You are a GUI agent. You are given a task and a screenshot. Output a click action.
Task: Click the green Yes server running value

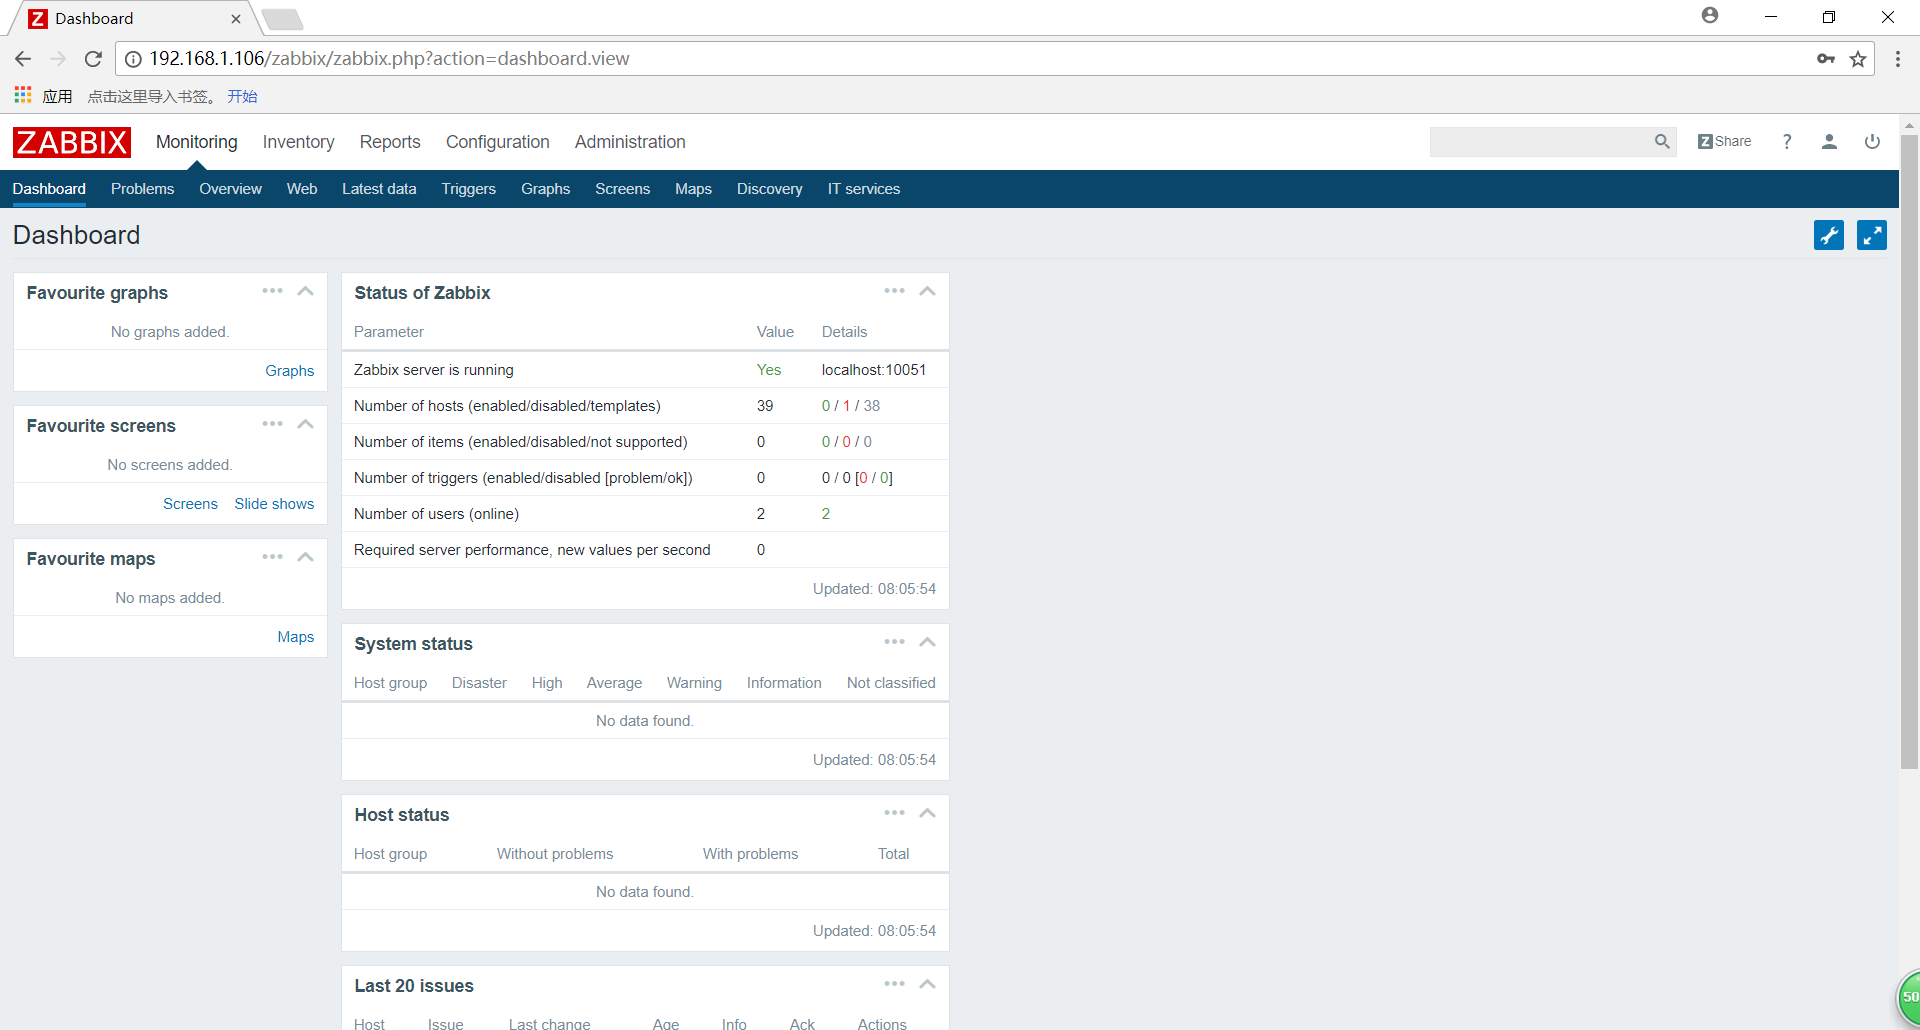coord(769,370)
